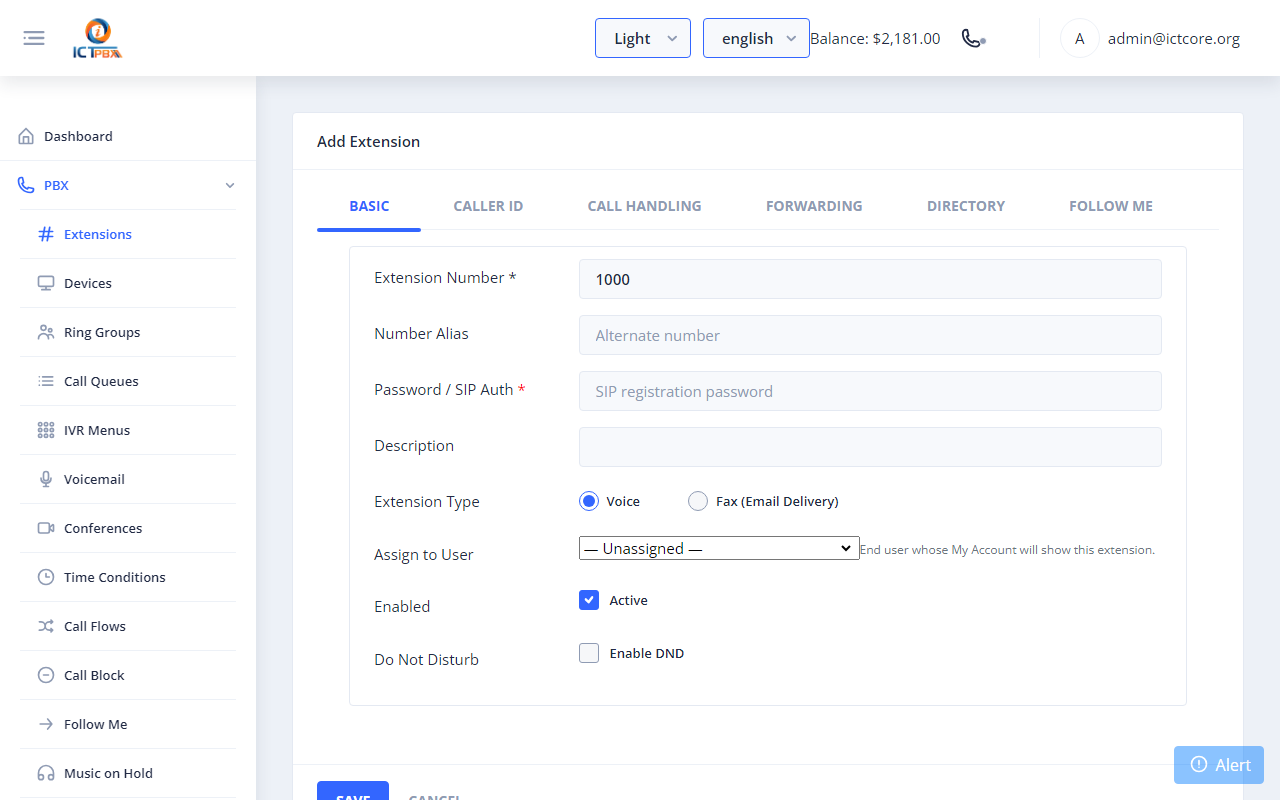Open the Ring Groups sidebar link

[x=128, y=332]
